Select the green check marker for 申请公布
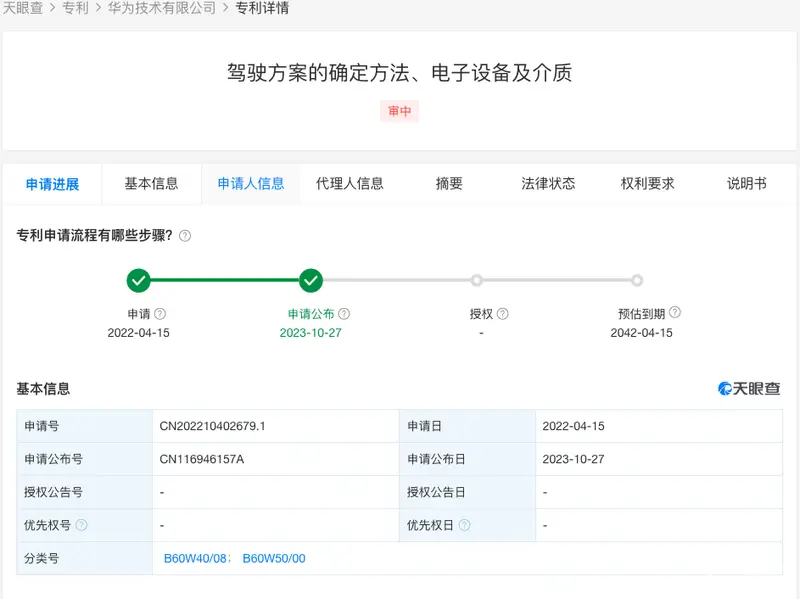800x599 pixels. (x=311, y=280)
